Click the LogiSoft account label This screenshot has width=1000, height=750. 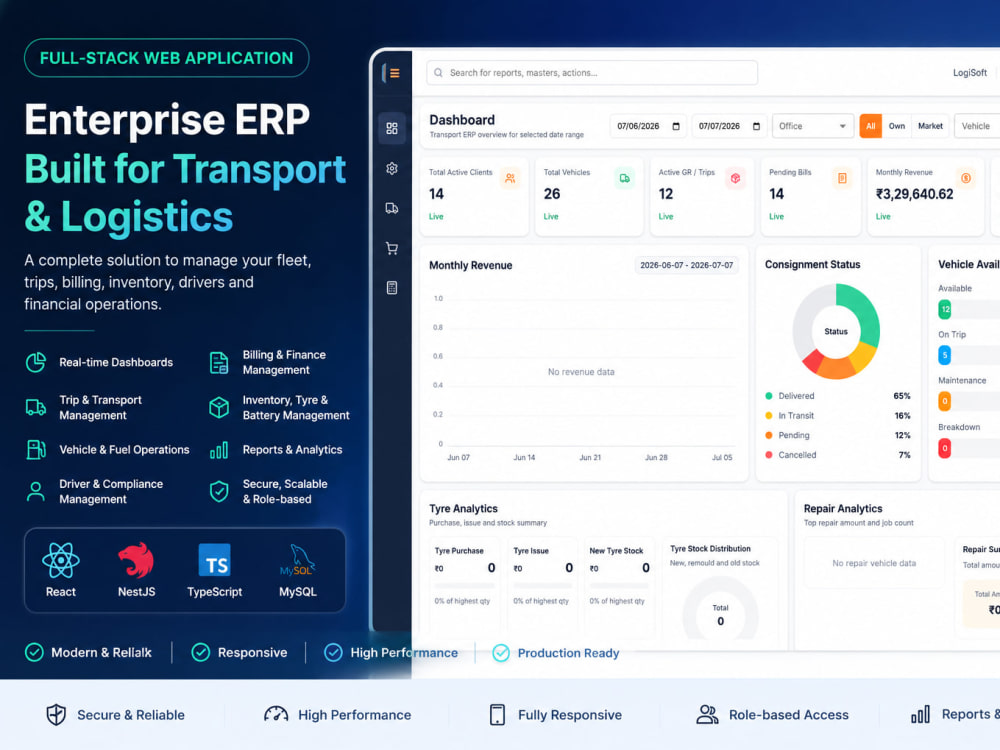969,73
